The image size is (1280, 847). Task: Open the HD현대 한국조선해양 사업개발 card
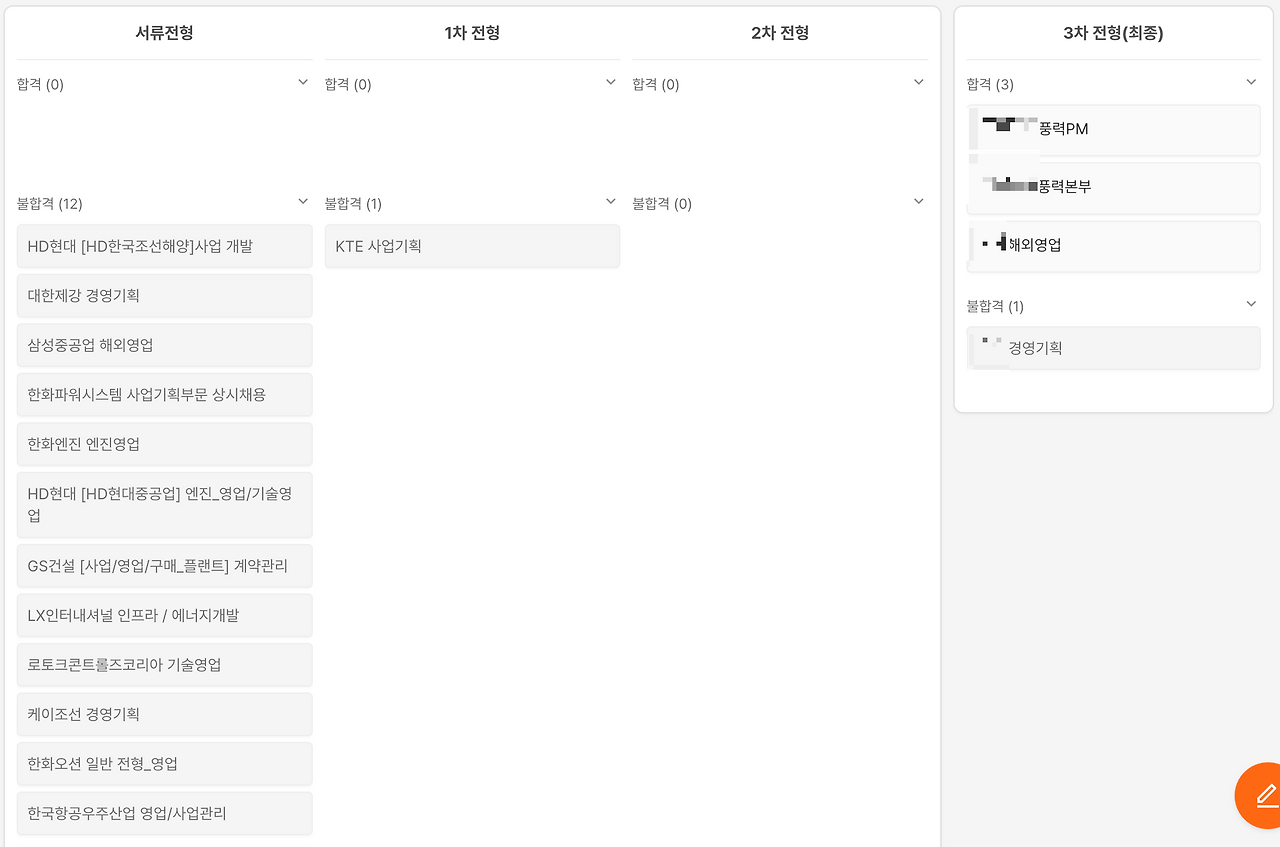(x=164, y=246)
